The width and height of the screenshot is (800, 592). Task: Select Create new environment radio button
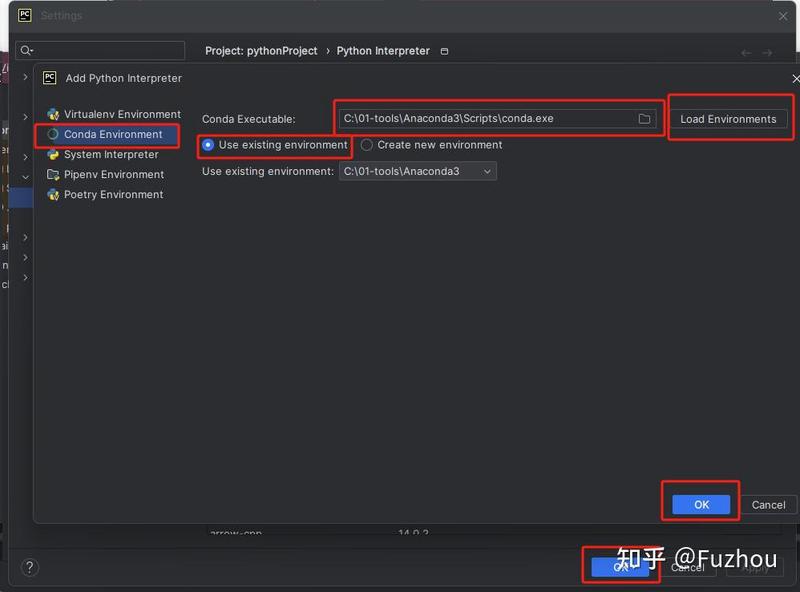pos(366,145)
